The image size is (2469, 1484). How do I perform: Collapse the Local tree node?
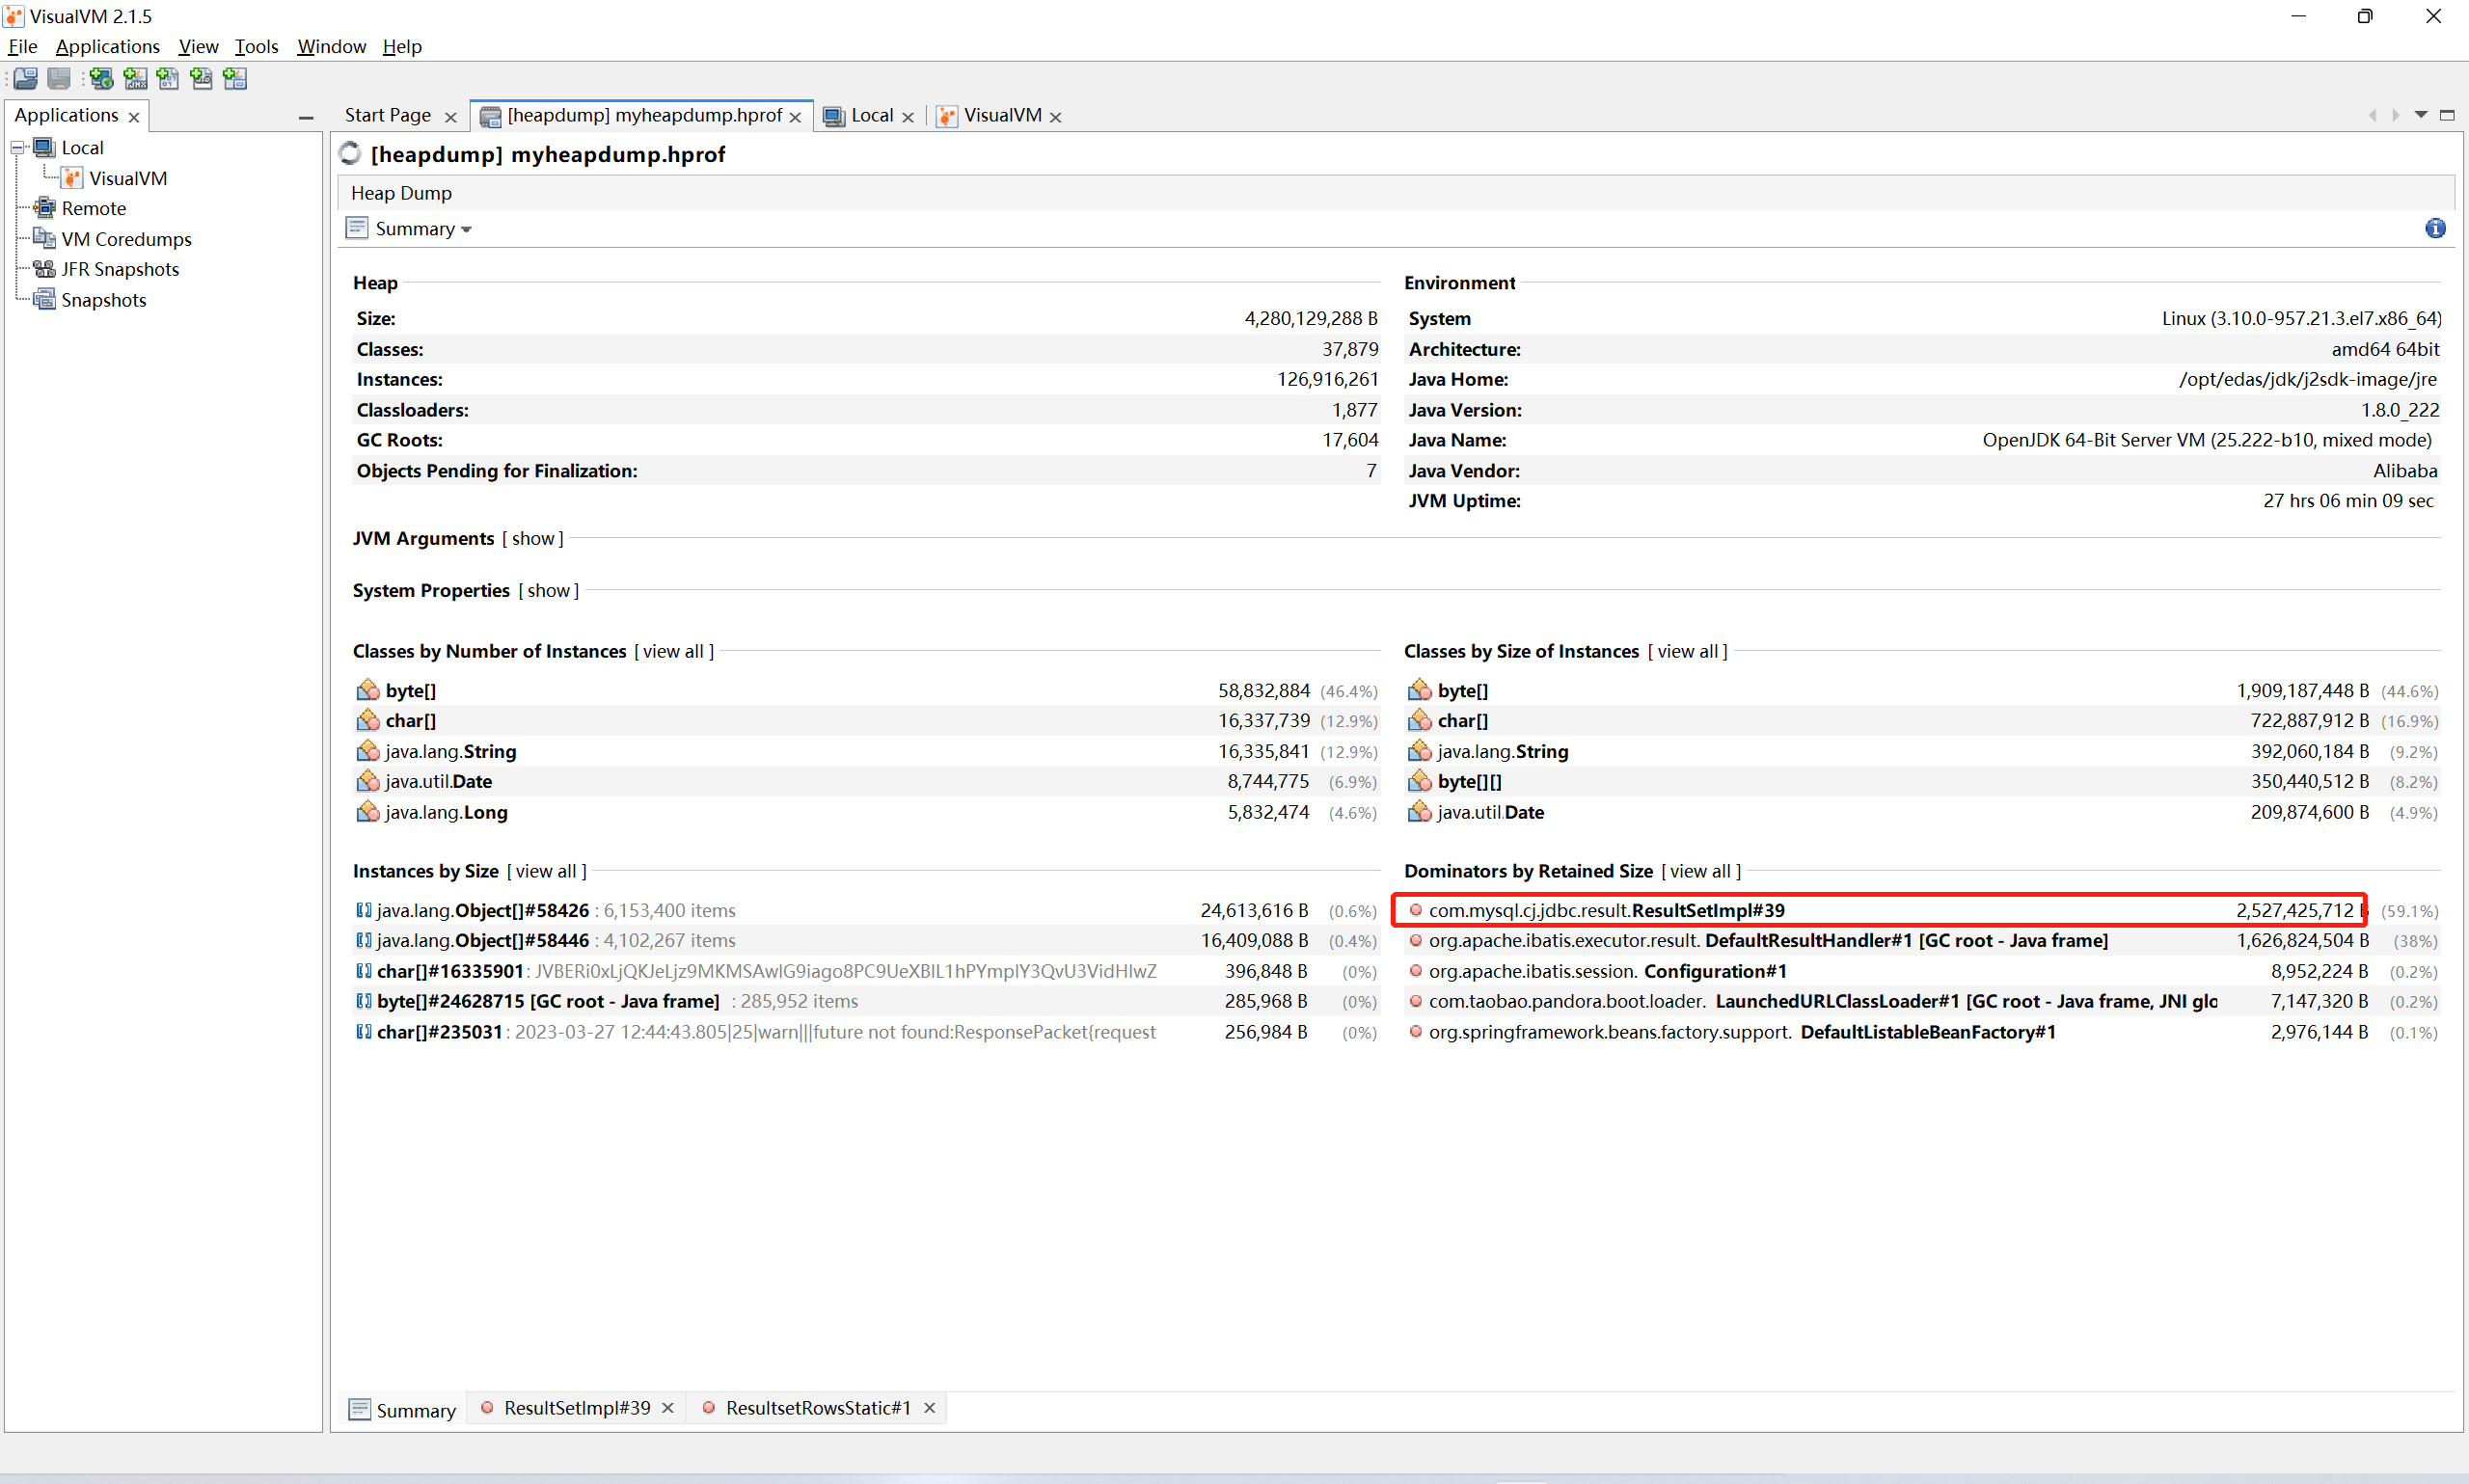[x=17, y=148]
